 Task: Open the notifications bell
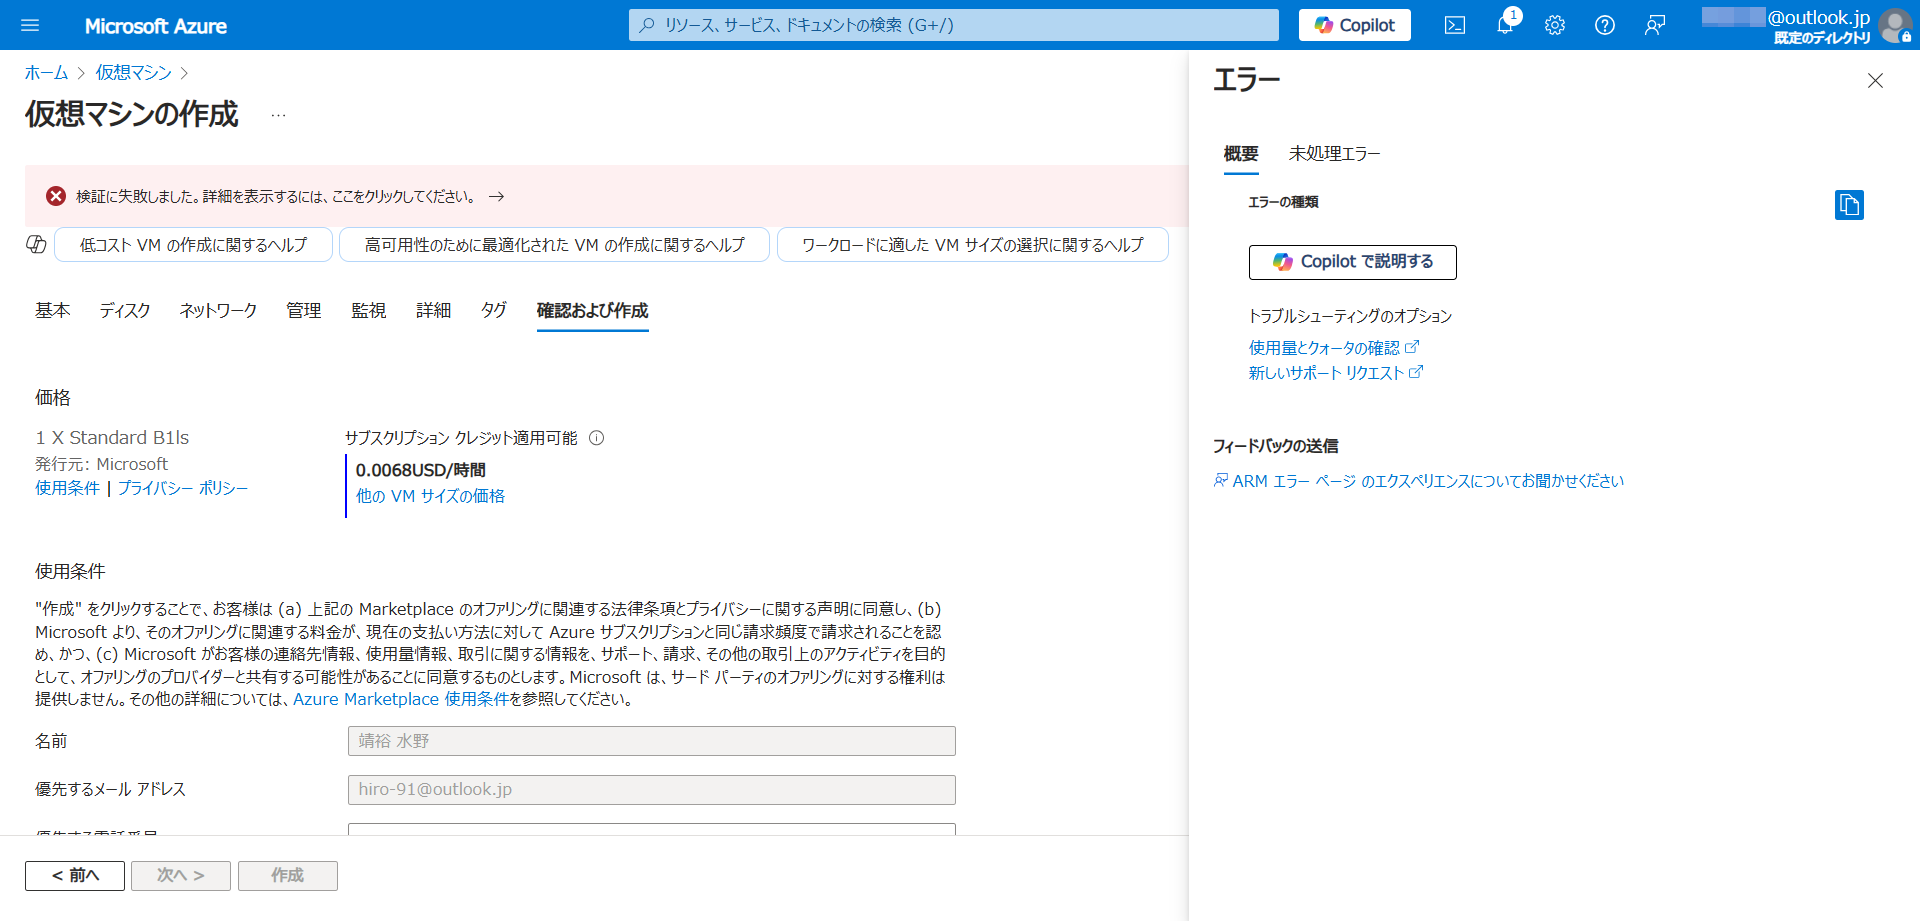[1504, 25]
